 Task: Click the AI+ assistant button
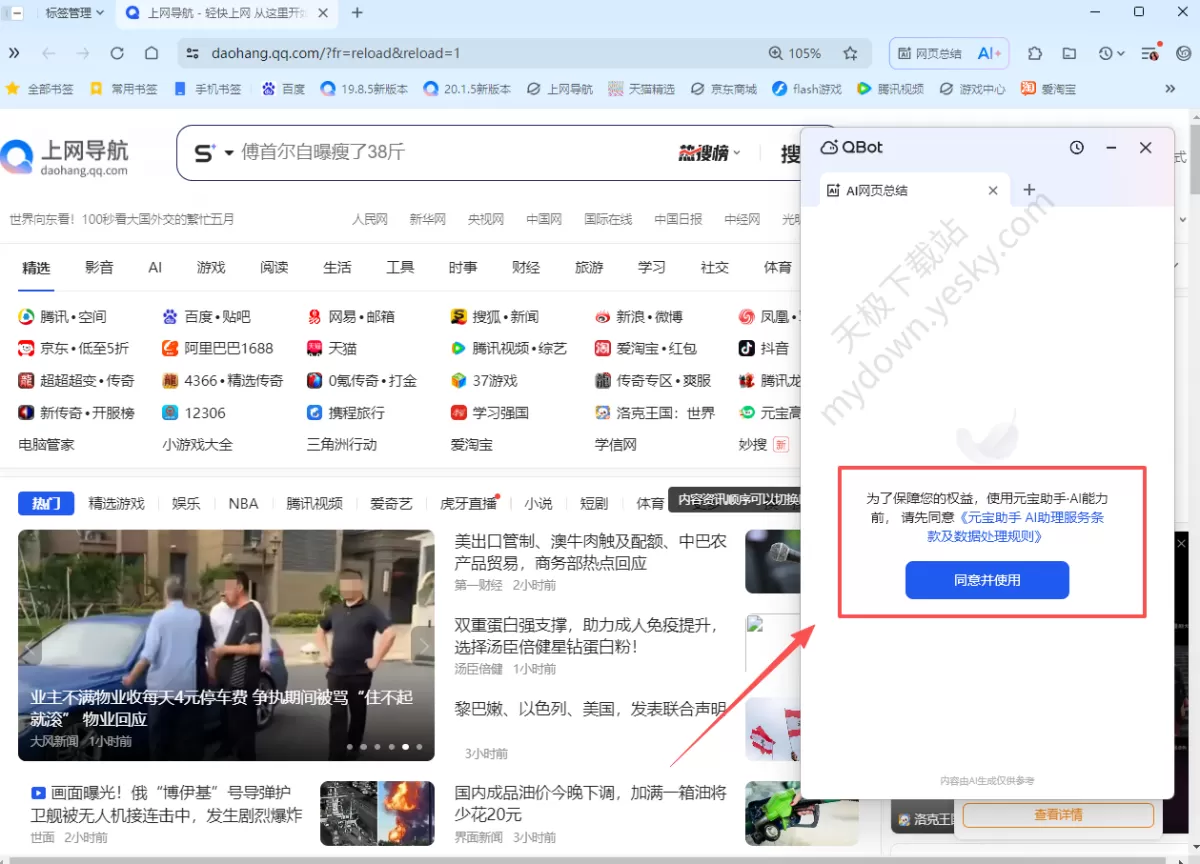coord(990,53)
